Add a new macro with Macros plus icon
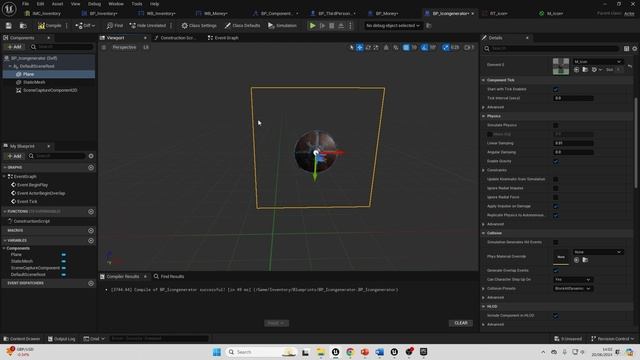 click(91, 231)
